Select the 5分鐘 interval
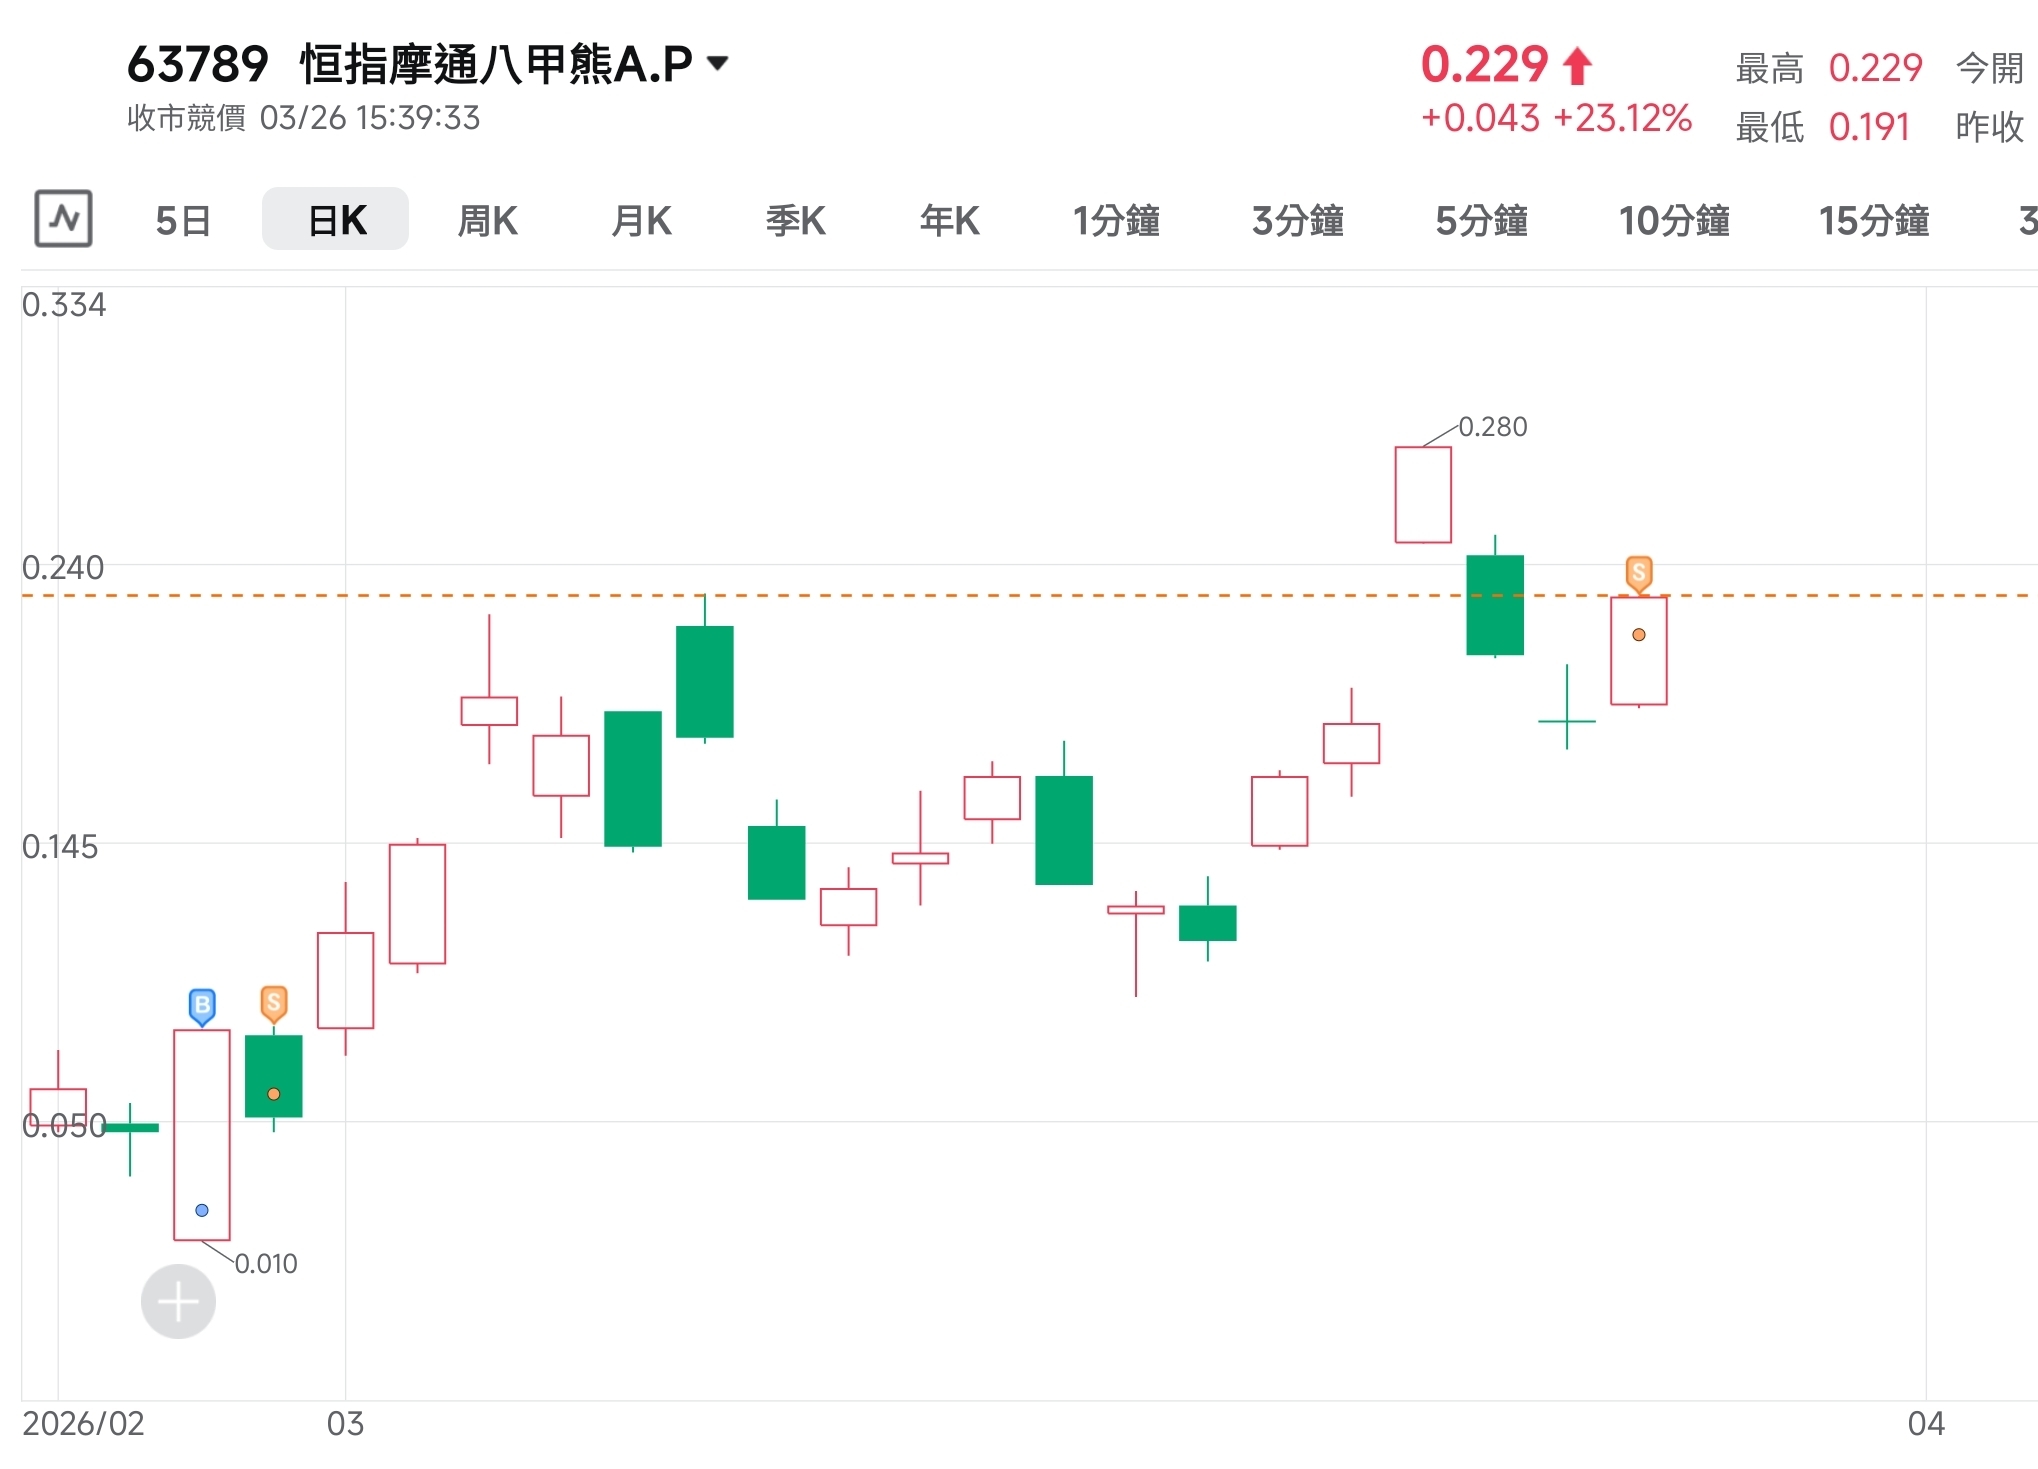2038x1469 pixels. (x=1481, y=221)
